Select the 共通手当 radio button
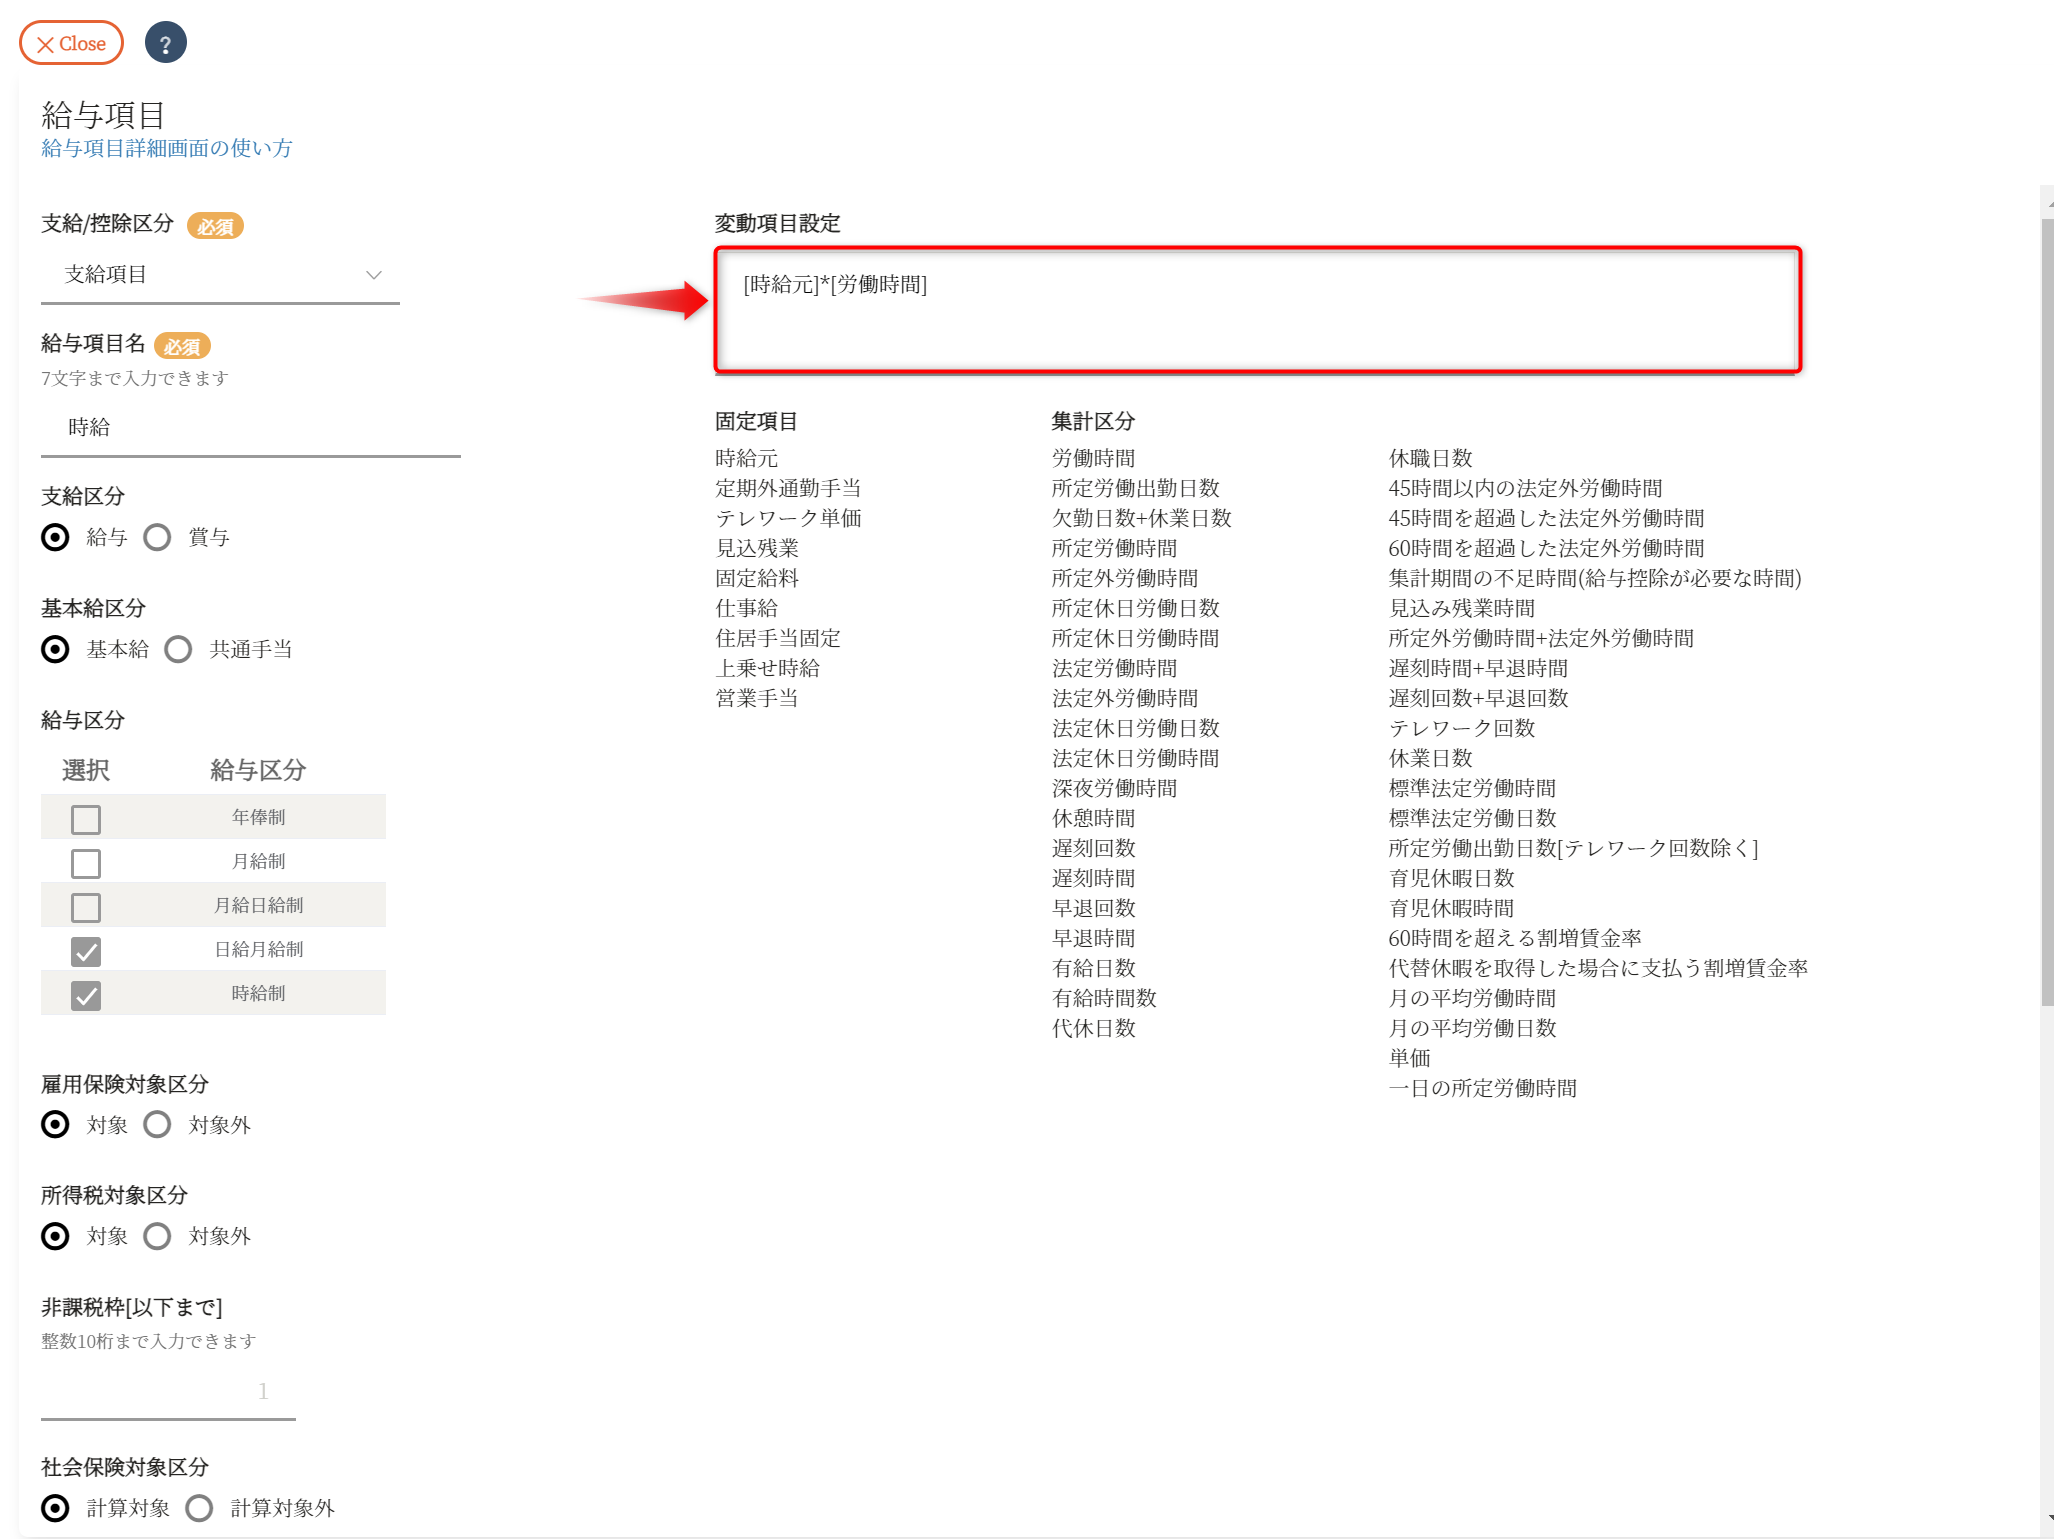 click(178, 650)
